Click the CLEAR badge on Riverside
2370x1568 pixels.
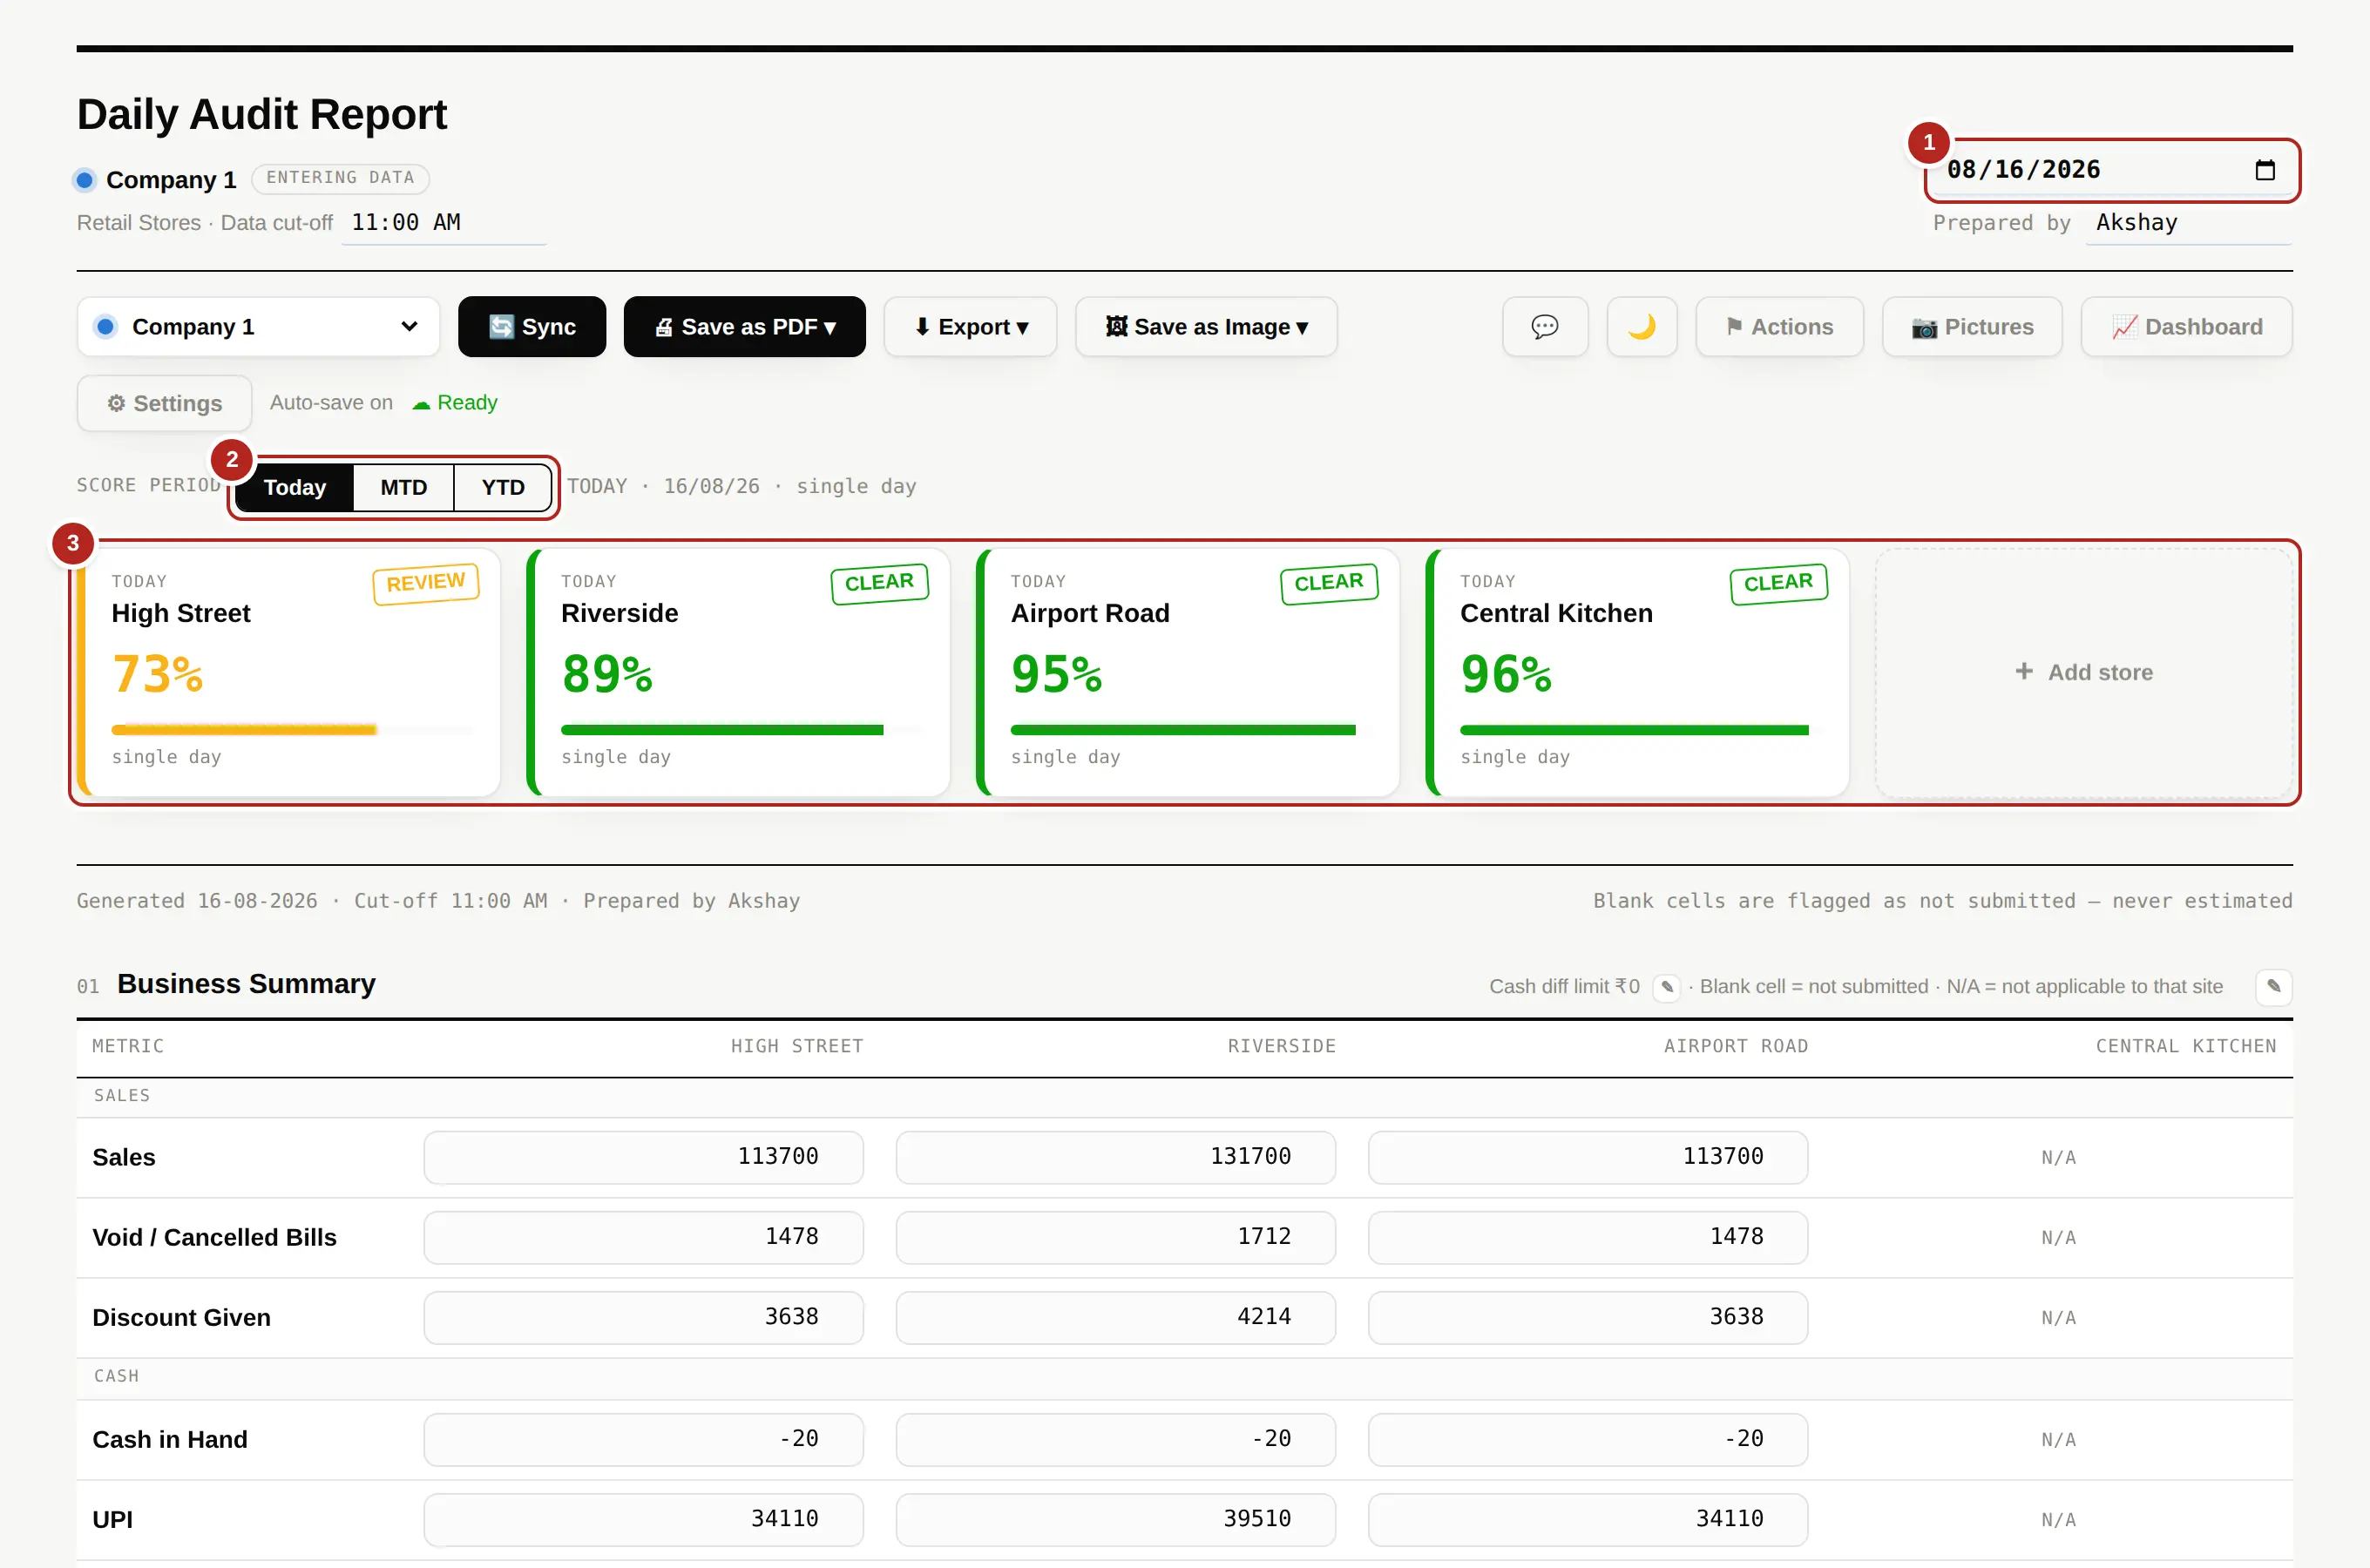[x=879, y=583]
